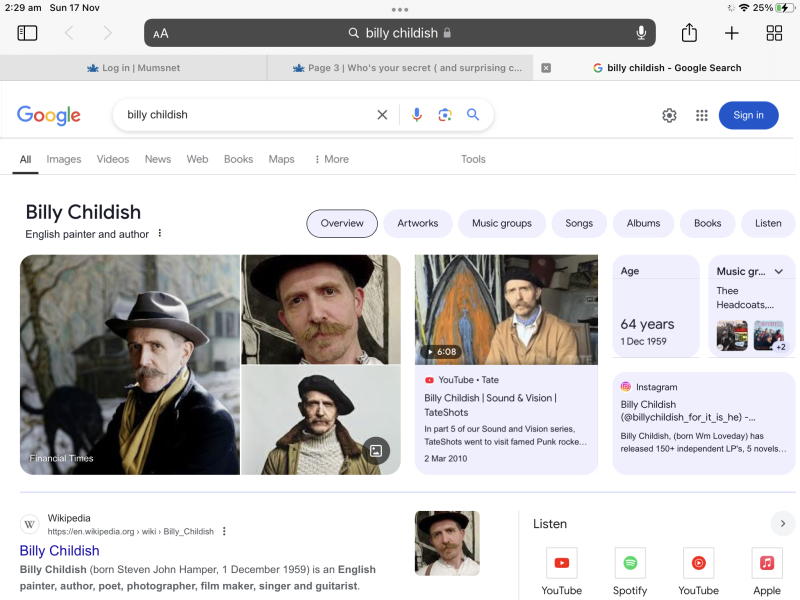Viewport: 800px width, 600px height.
Task: Tap the multitasking three dots at top
Action: [399, 9]
